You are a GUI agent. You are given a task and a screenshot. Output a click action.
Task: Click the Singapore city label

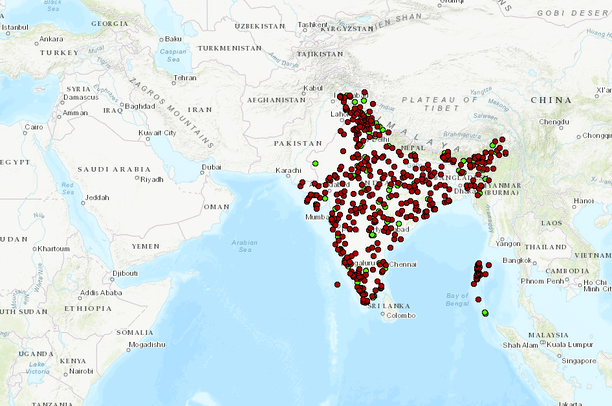click(581, 360)
